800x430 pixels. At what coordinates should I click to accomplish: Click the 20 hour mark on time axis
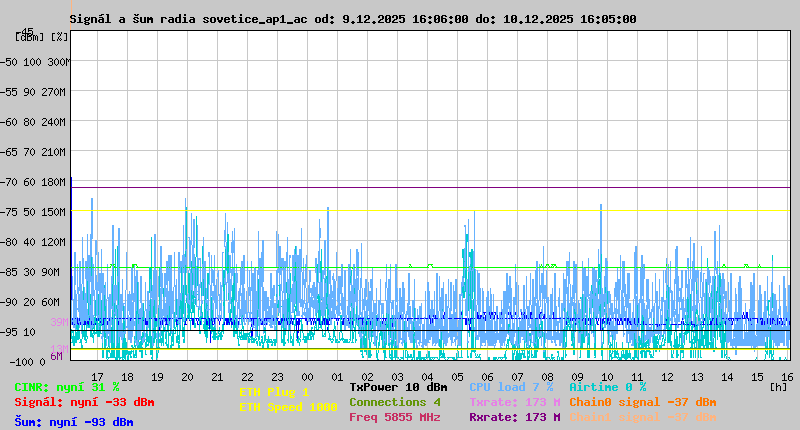point(187,377)
